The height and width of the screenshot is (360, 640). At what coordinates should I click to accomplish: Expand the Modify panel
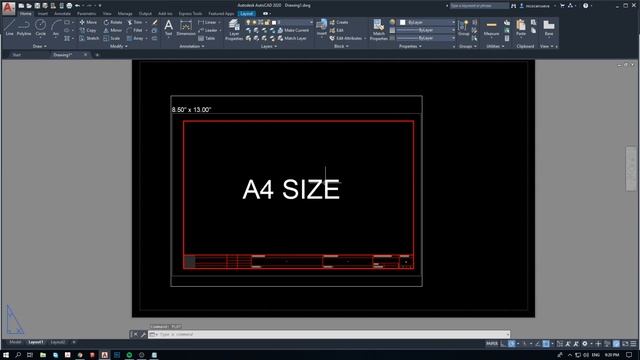tap(119, 47)
